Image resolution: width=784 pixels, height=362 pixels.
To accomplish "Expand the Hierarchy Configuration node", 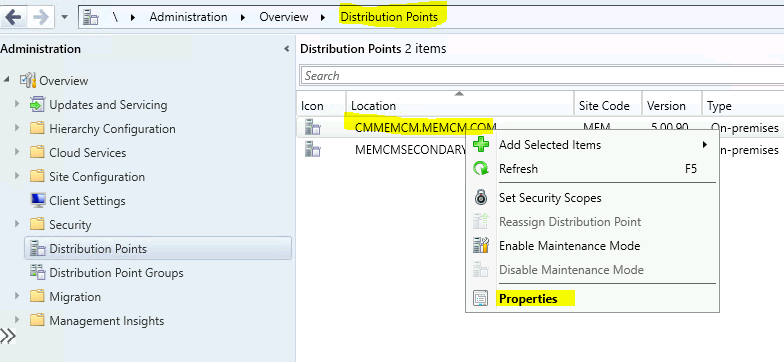I will tap(17, 128).
